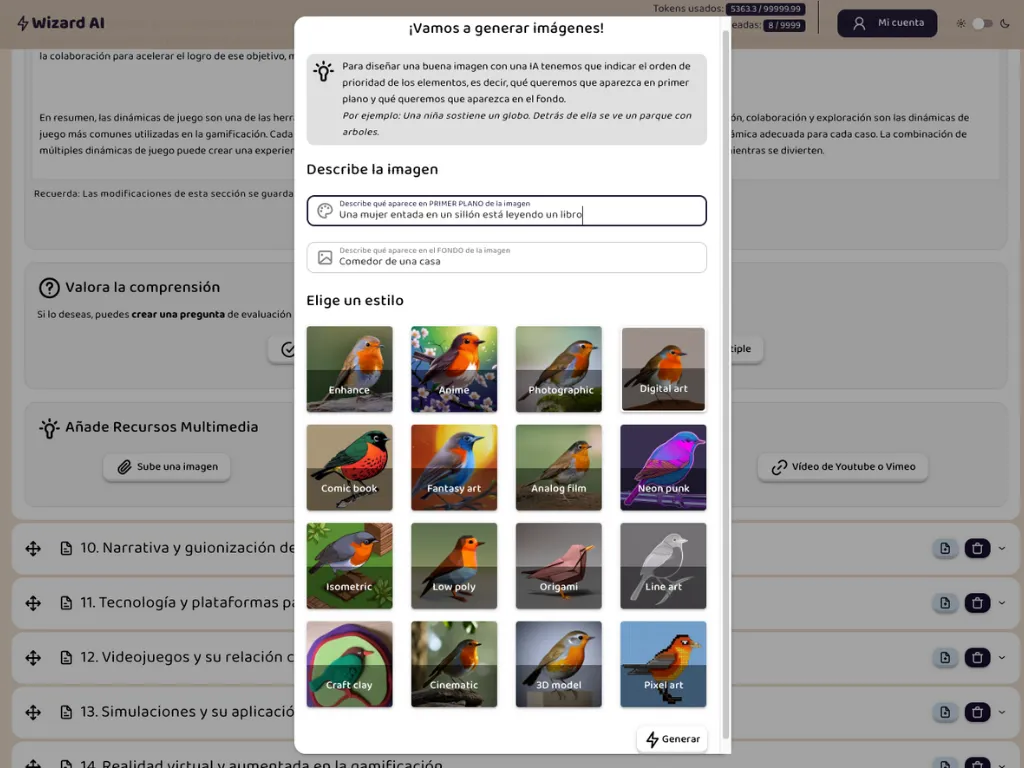Delete section 10 with trash icon

point(977,549)
